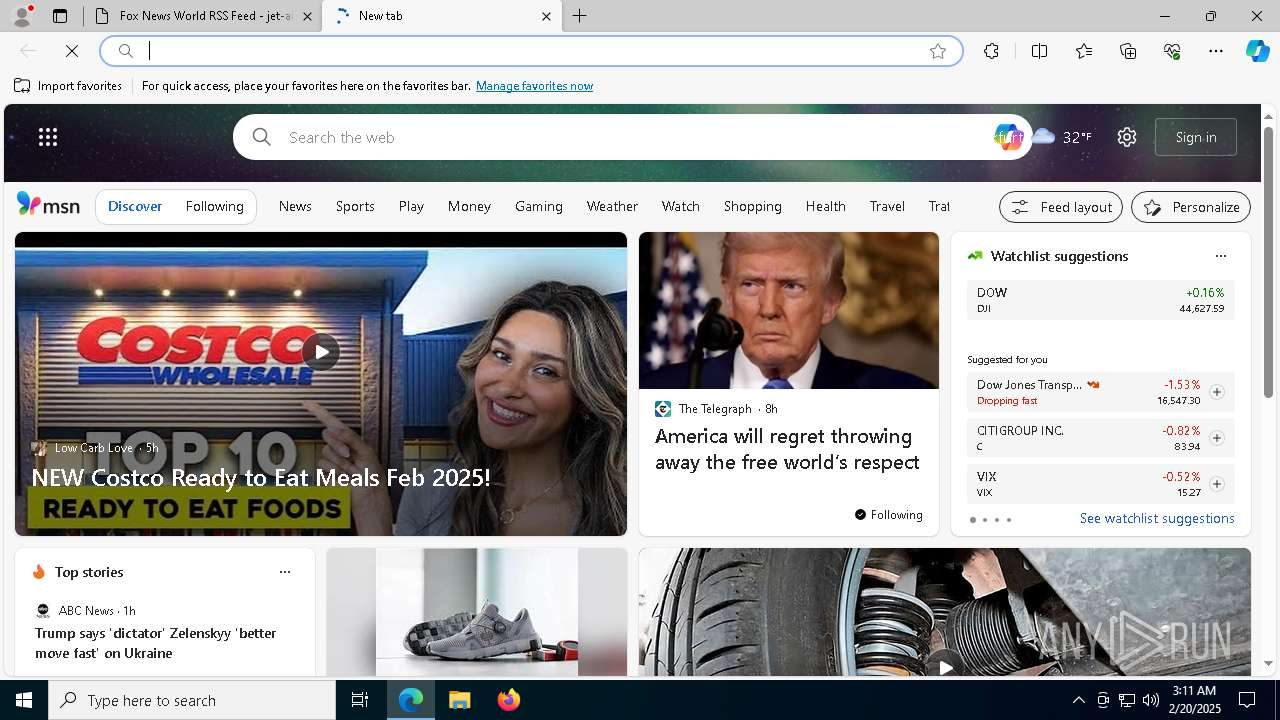
Task: Add Dow Jones Transp to watchlist
Action: 1216,392
